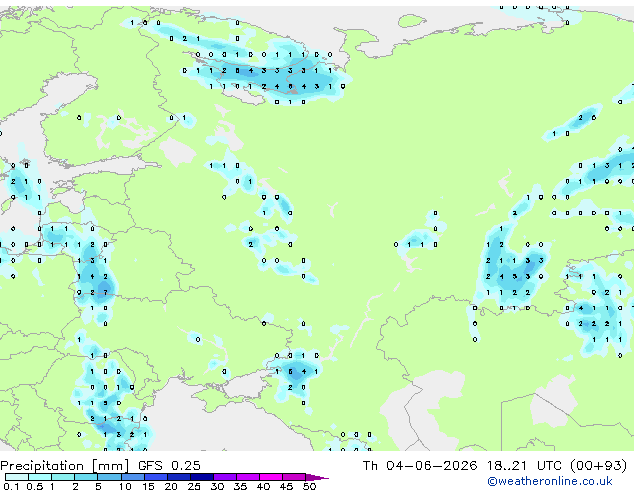Pick the 2–5 mm legend color swatch

[86, 477]
